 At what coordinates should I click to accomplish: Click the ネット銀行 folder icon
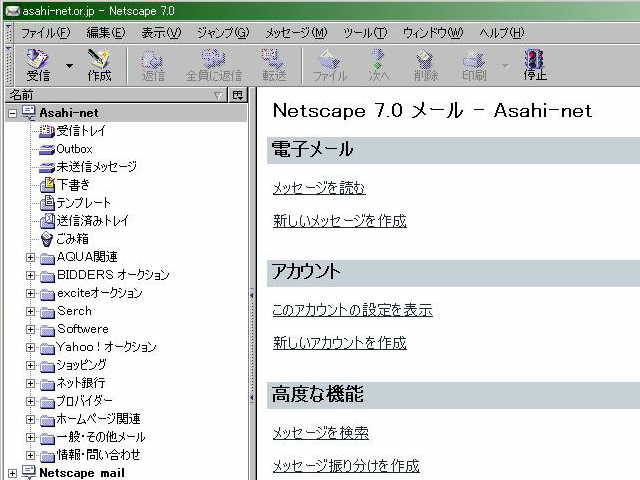click(x=47, y=384)
